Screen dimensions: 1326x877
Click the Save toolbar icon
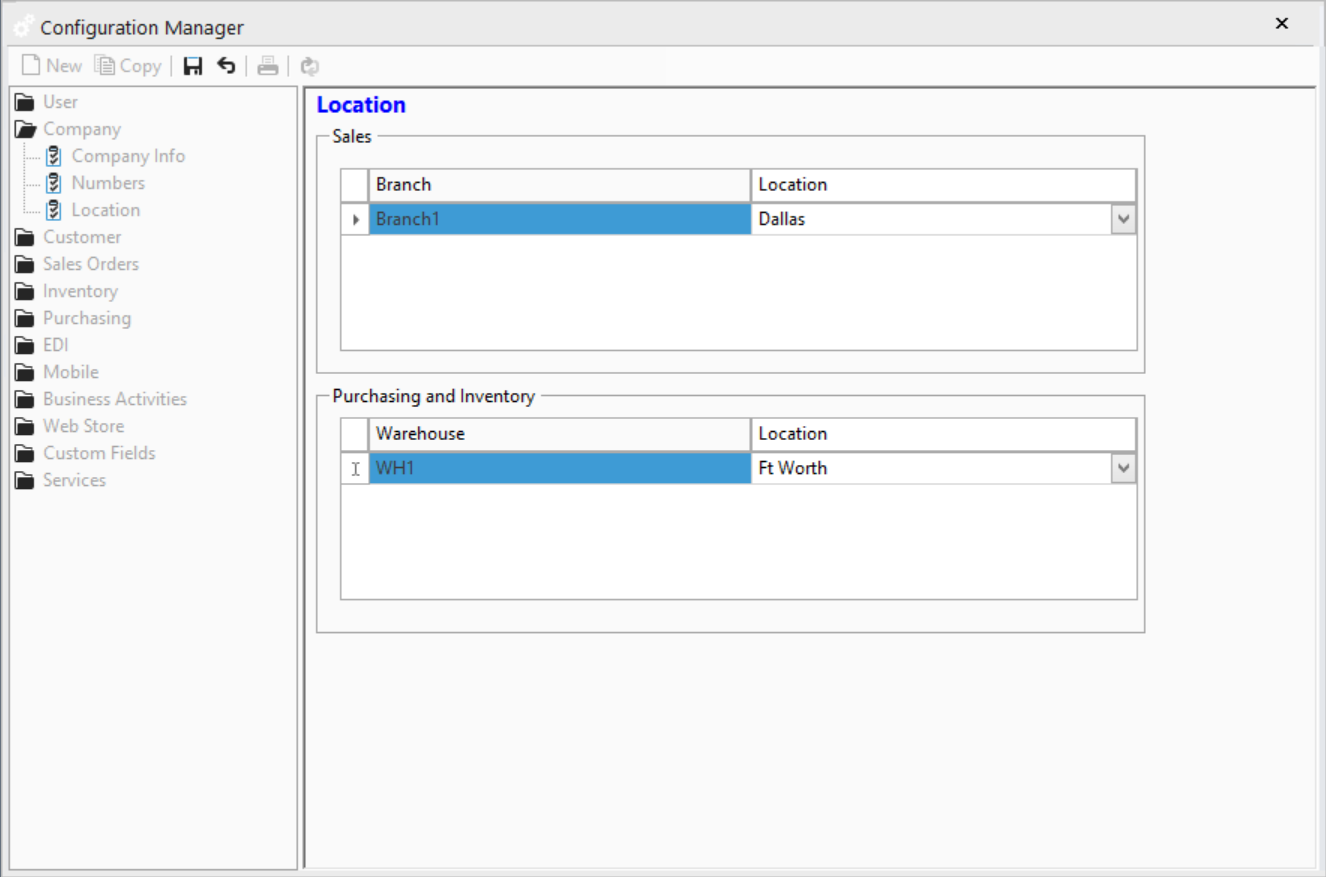(193, 65)
